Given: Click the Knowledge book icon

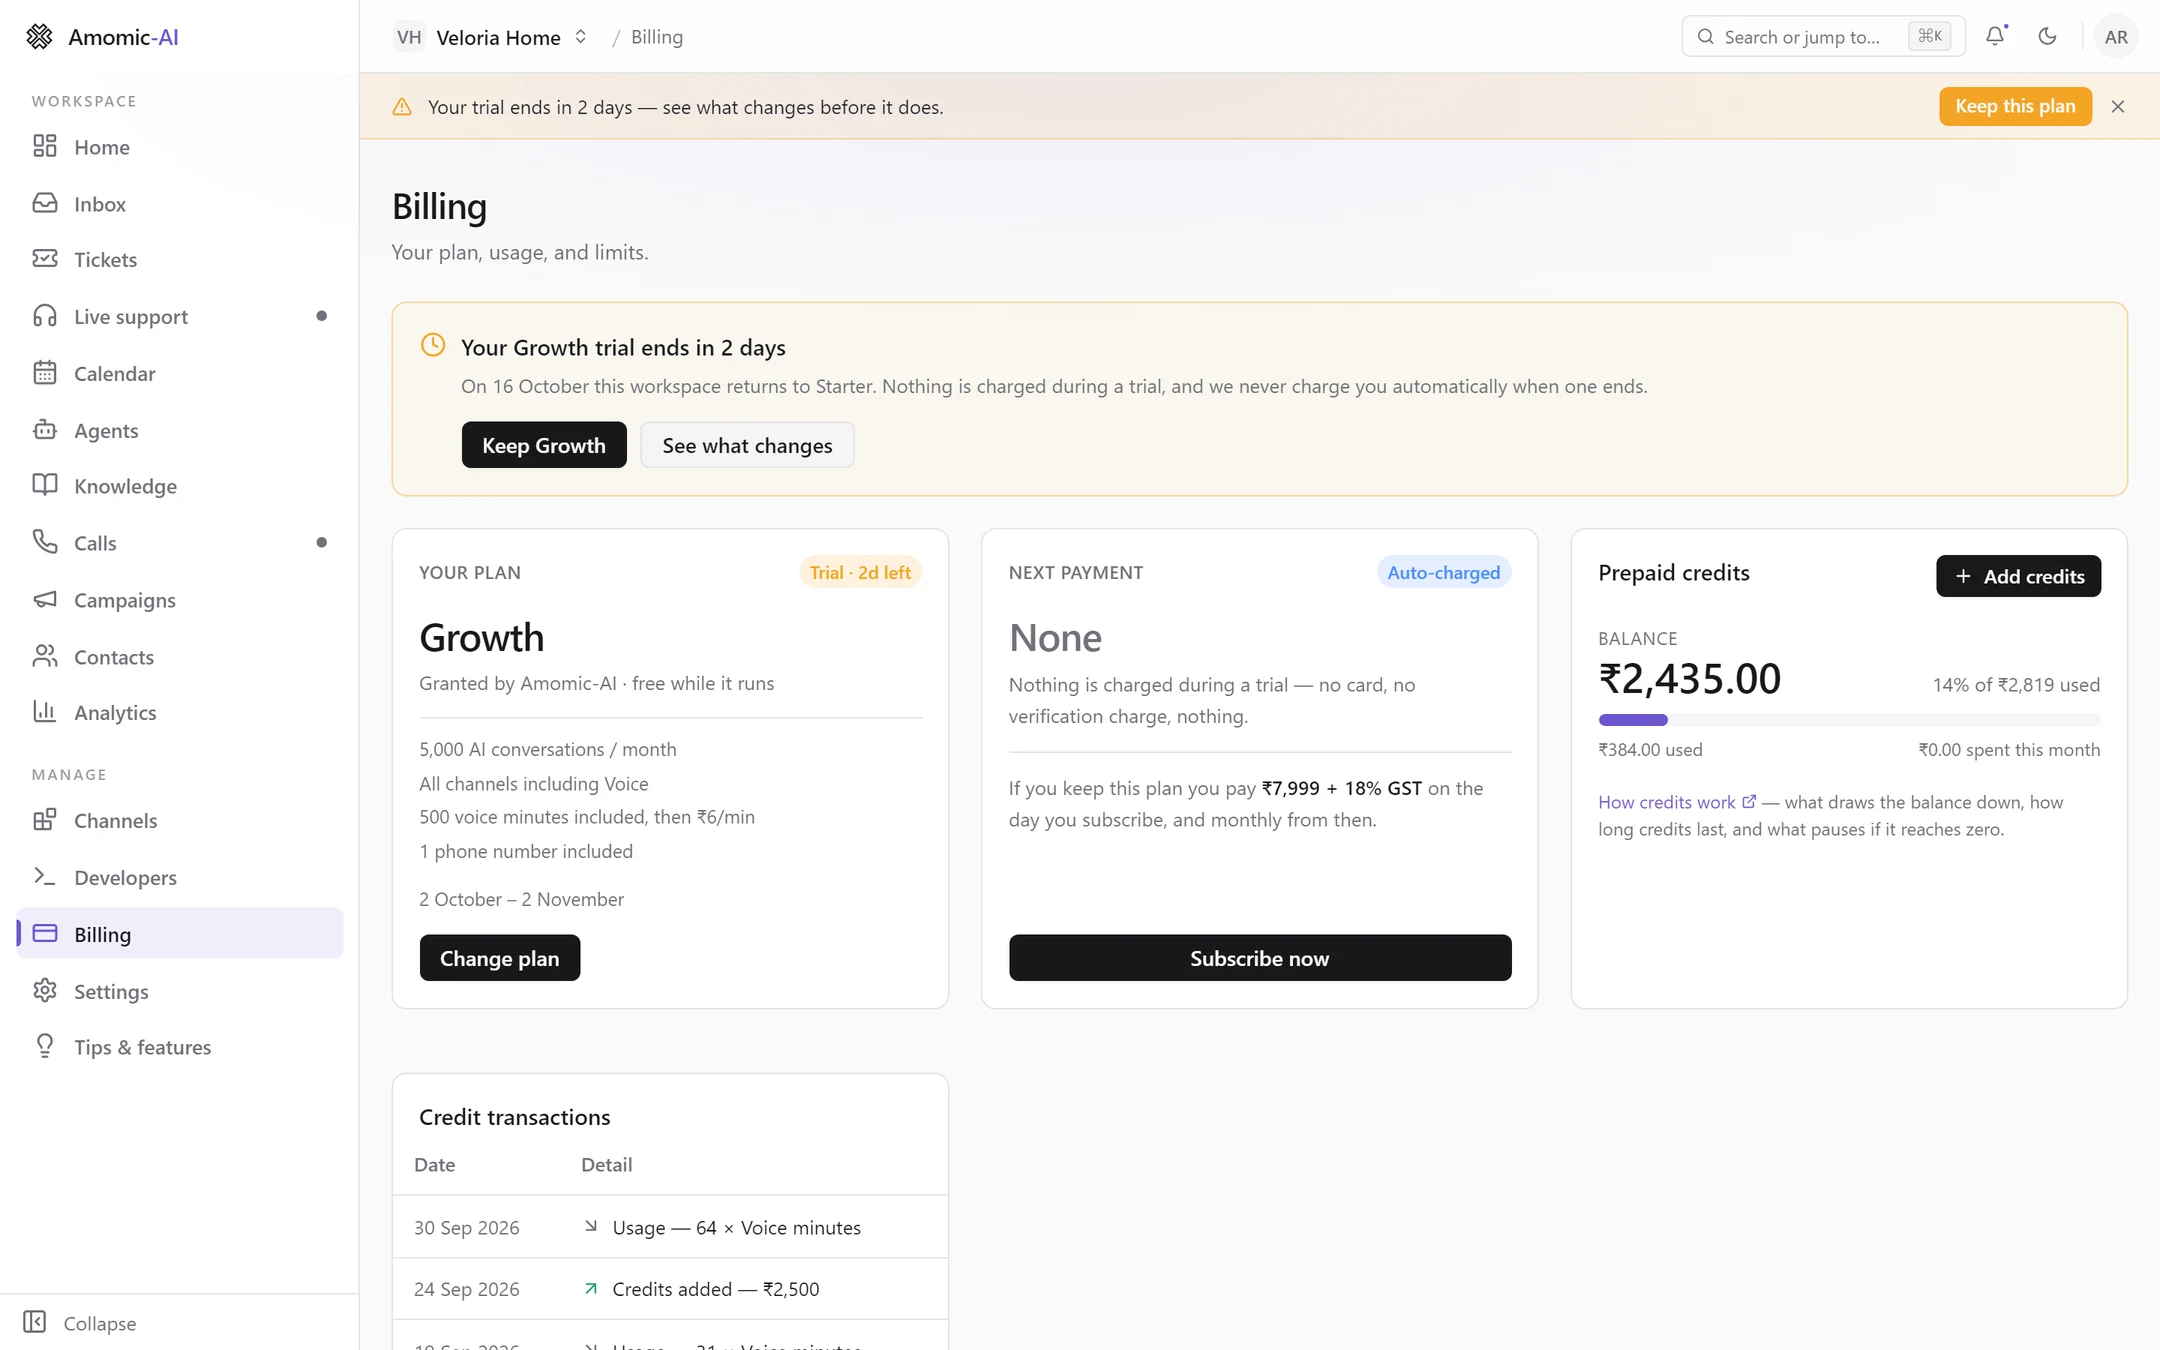Looking at the screenshot, I should (45, 486).
